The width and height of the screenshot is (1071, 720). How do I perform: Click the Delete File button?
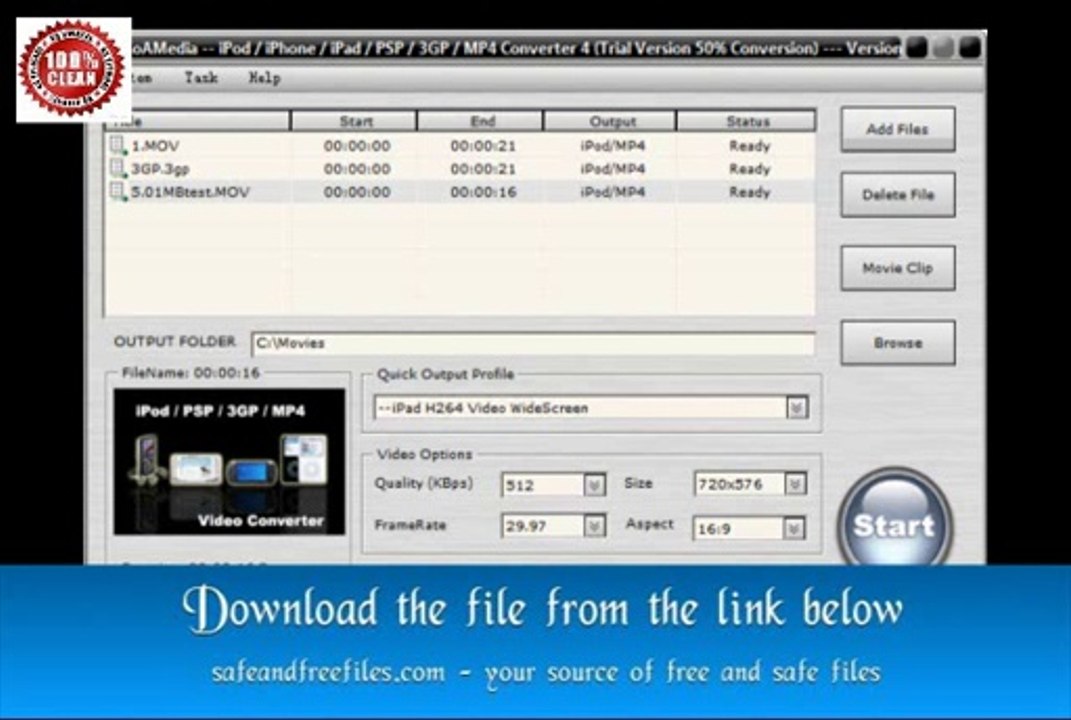pos(897,195)
